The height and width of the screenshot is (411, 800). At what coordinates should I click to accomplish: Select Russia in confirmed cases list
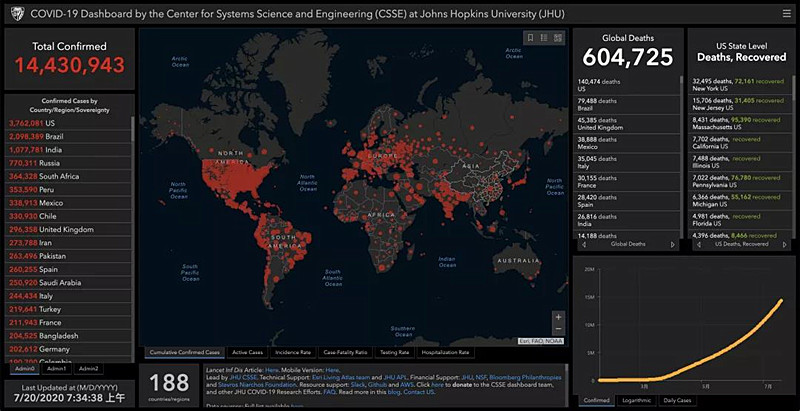(x=69, y=163)
